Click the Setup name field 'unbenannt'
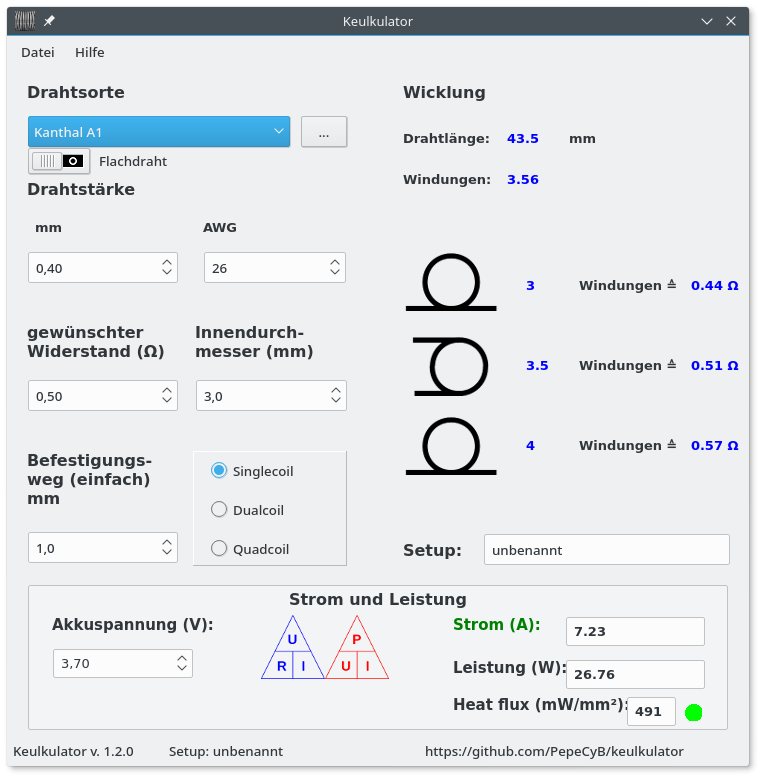The height and width of the screenshot is (779, 762). coord(606,550)
